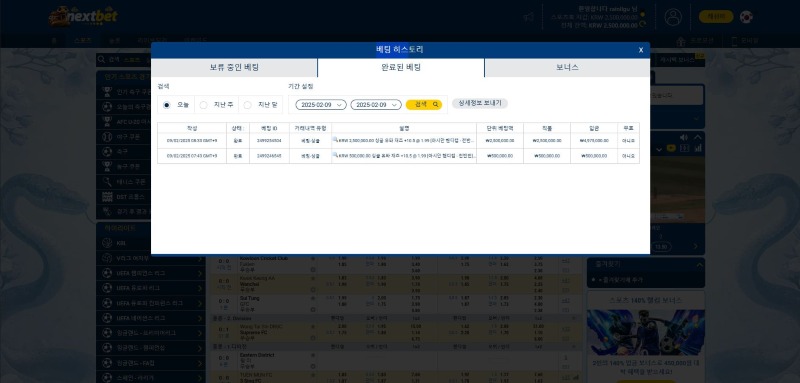Click the ₩2,500,000.00 unit stake cell
The width and height of the screenshot is (800, 383).
point(500,141)
